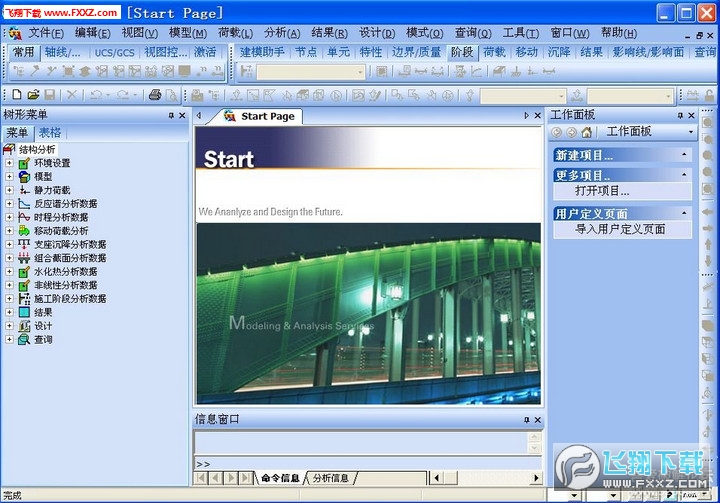Collapse the 新建项目 section header
This screenshot has height=503, width=720.
pos(684,155)
